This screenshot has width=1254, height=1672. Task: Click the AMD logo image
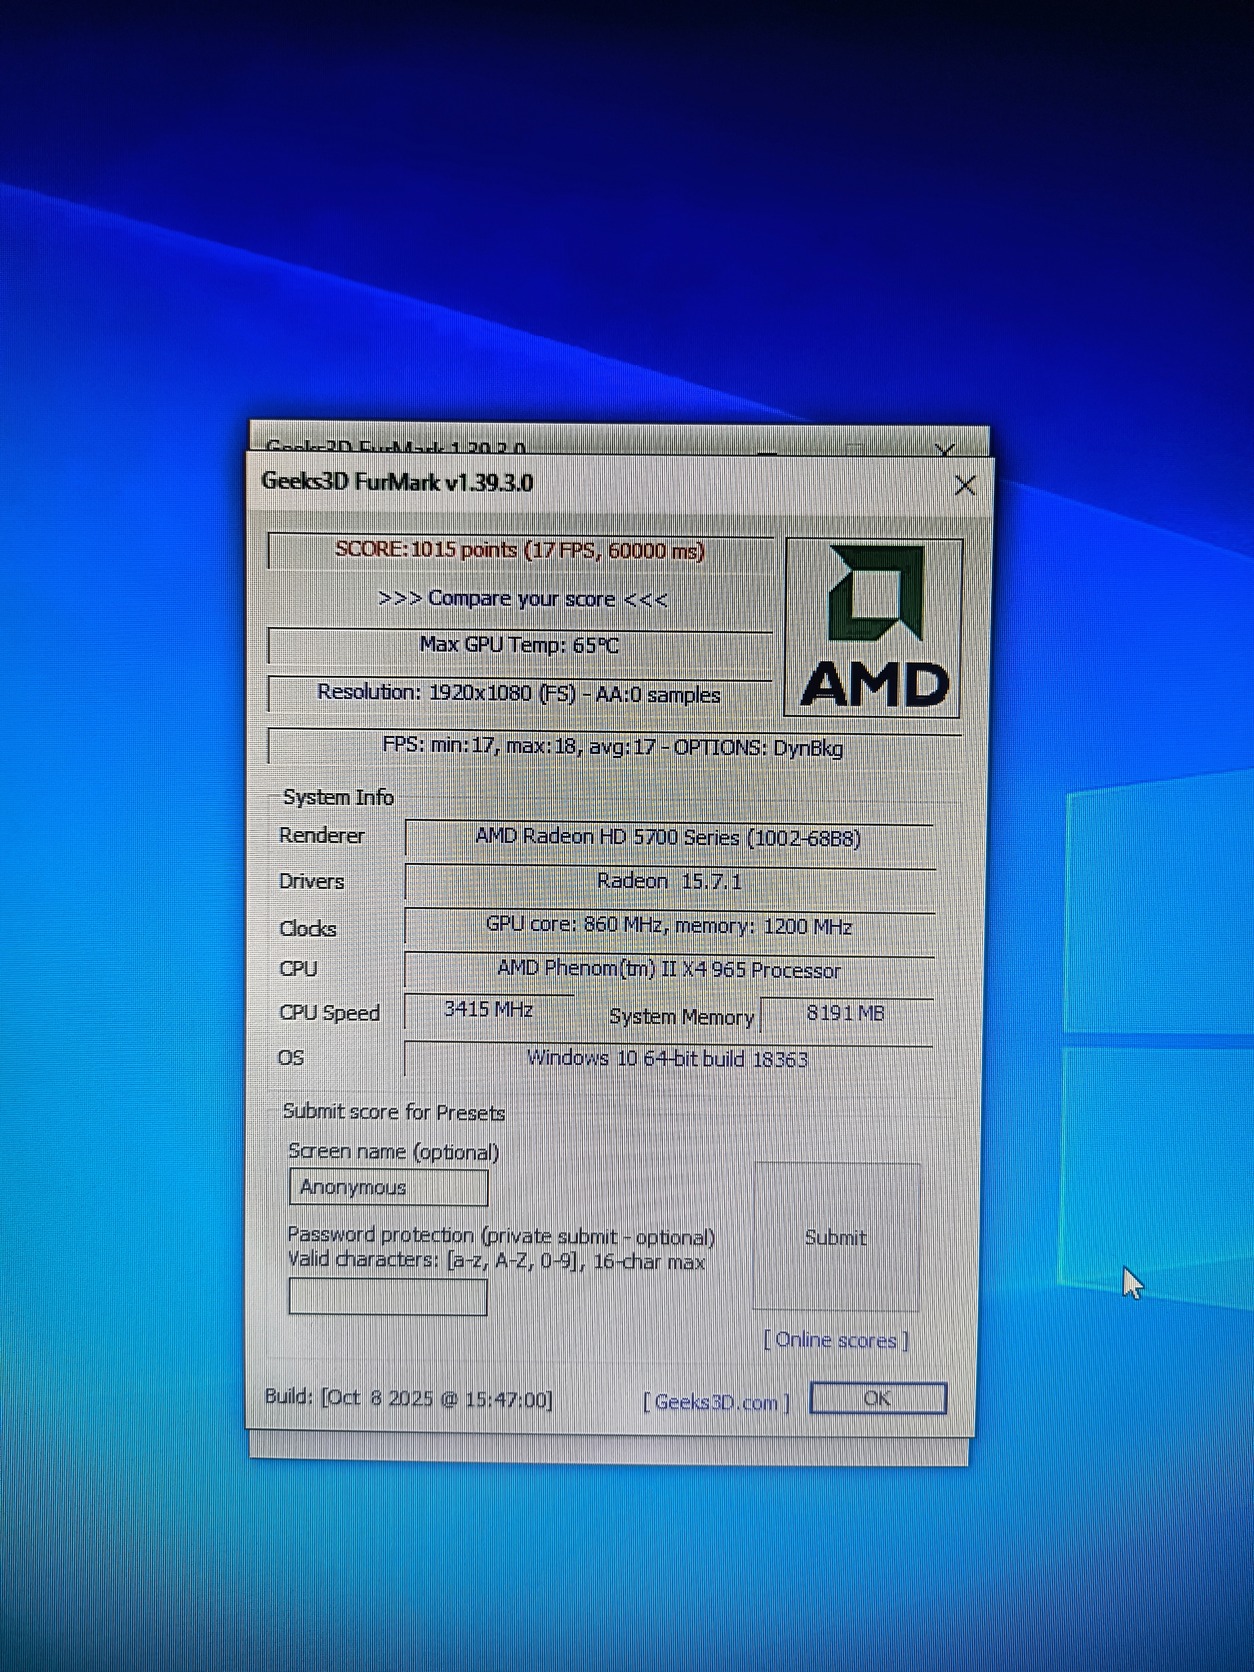tap(874, 627)
